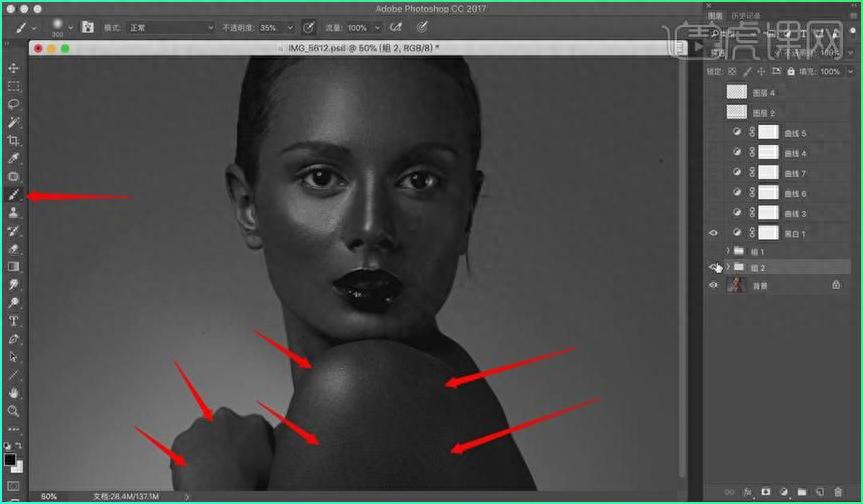
Task: Toggle visibility of 黑白 1 layer
Action: coord(713,232)
